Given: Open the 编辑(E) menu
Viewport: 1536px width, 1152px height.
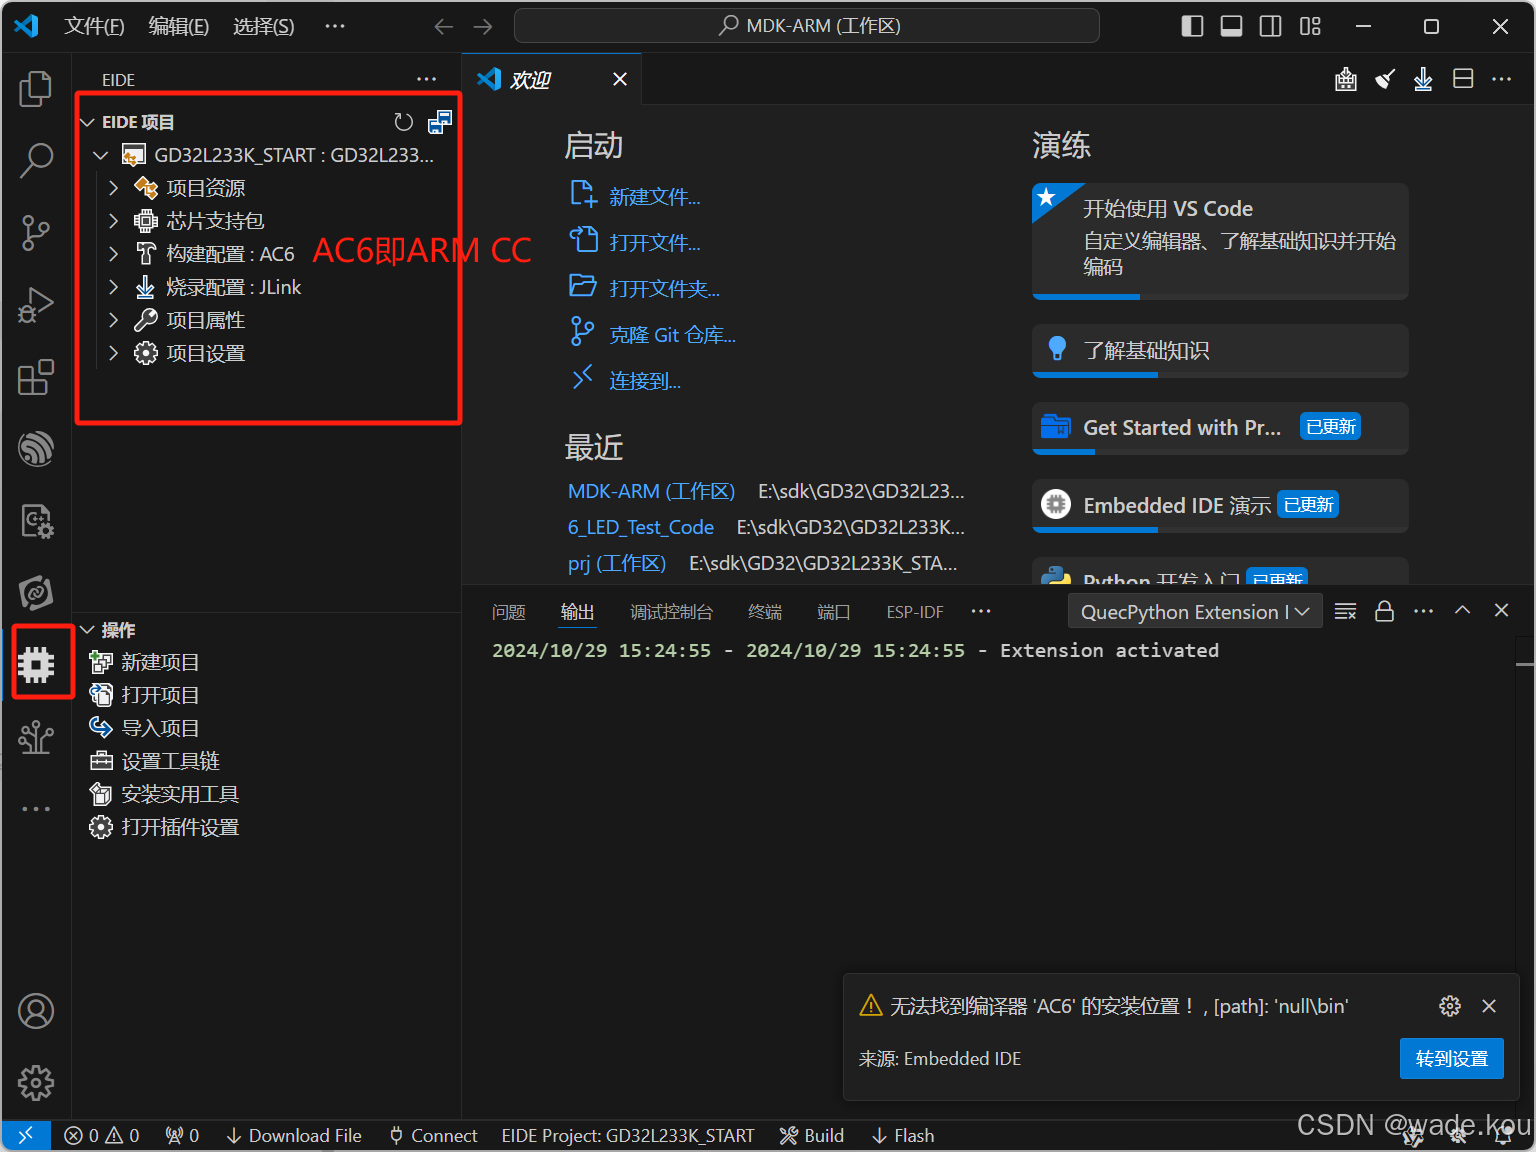Looking at the screenshot, I should (x=179, y=26).
